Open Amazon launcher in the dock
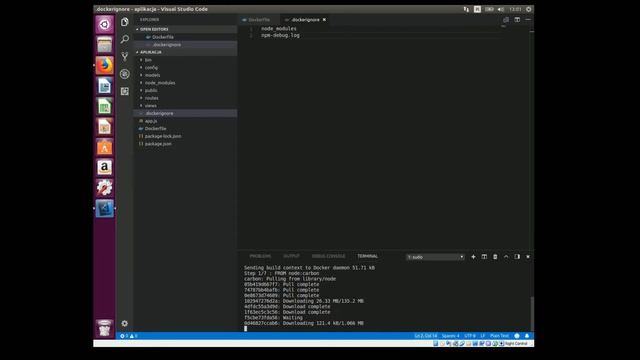The width and height of the screenshot is (640, 360). (104, 167)
